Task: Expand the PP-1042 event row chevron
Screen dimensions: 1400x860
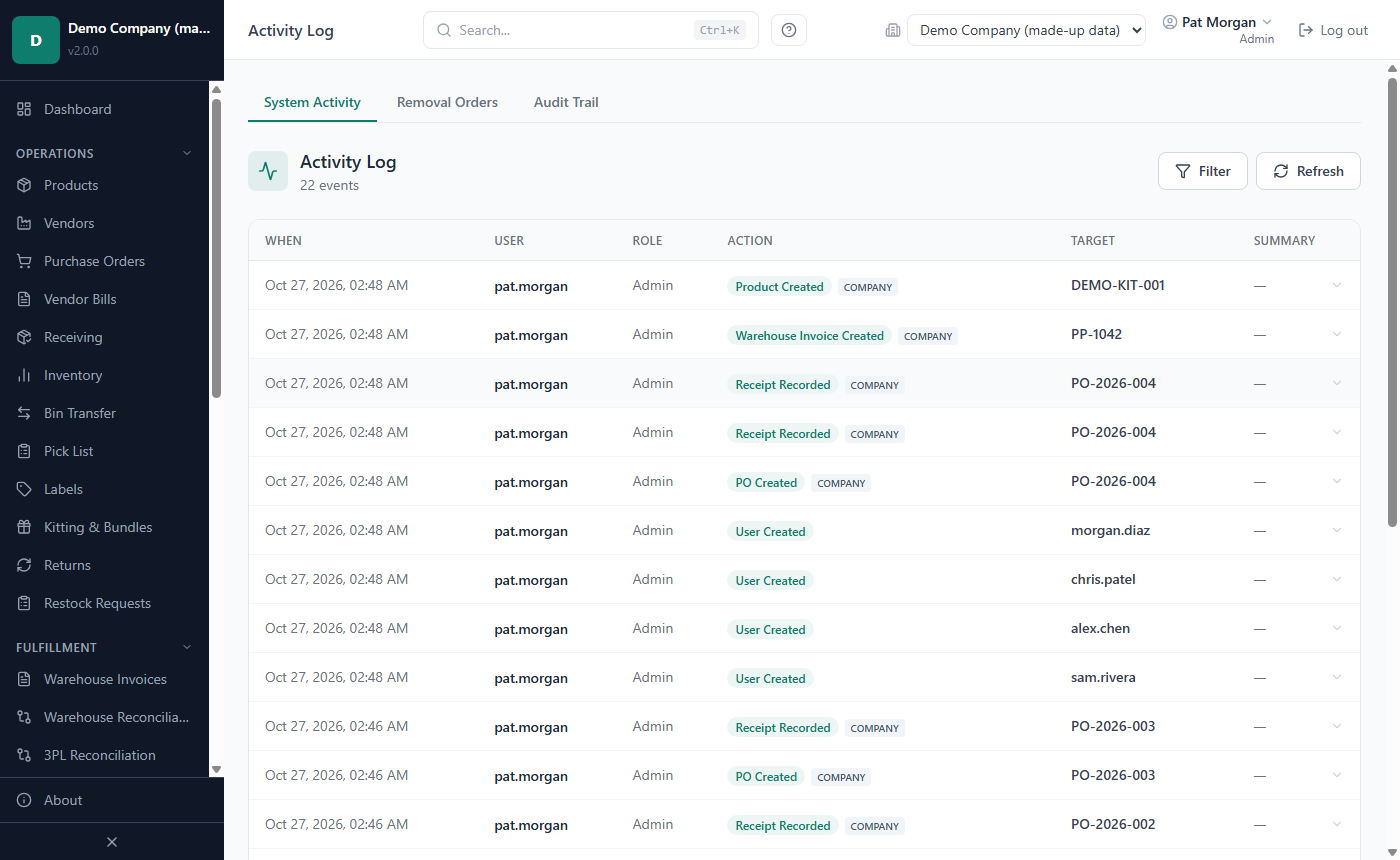Action: click(1337, 334)
